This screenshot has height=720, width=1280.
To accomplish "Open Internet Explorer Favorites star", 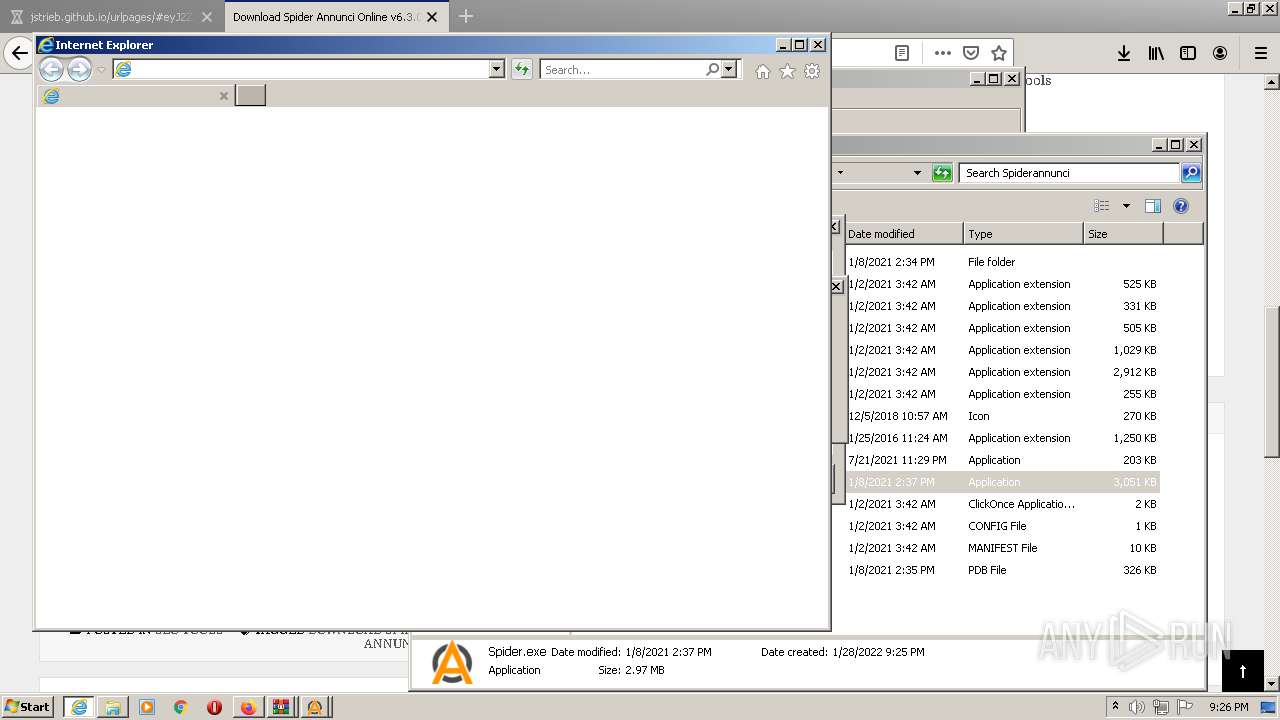I will click(787, 71).
